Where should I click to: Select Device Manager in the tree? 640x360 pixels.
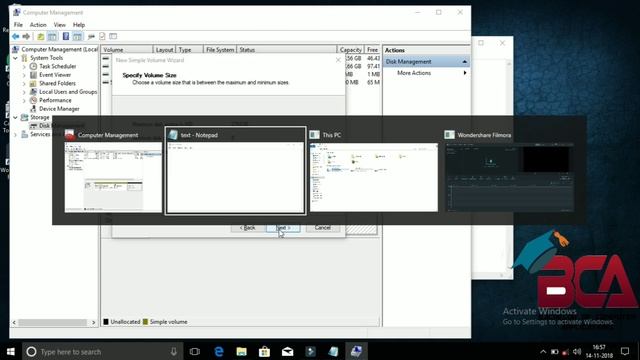coord(55,109)
